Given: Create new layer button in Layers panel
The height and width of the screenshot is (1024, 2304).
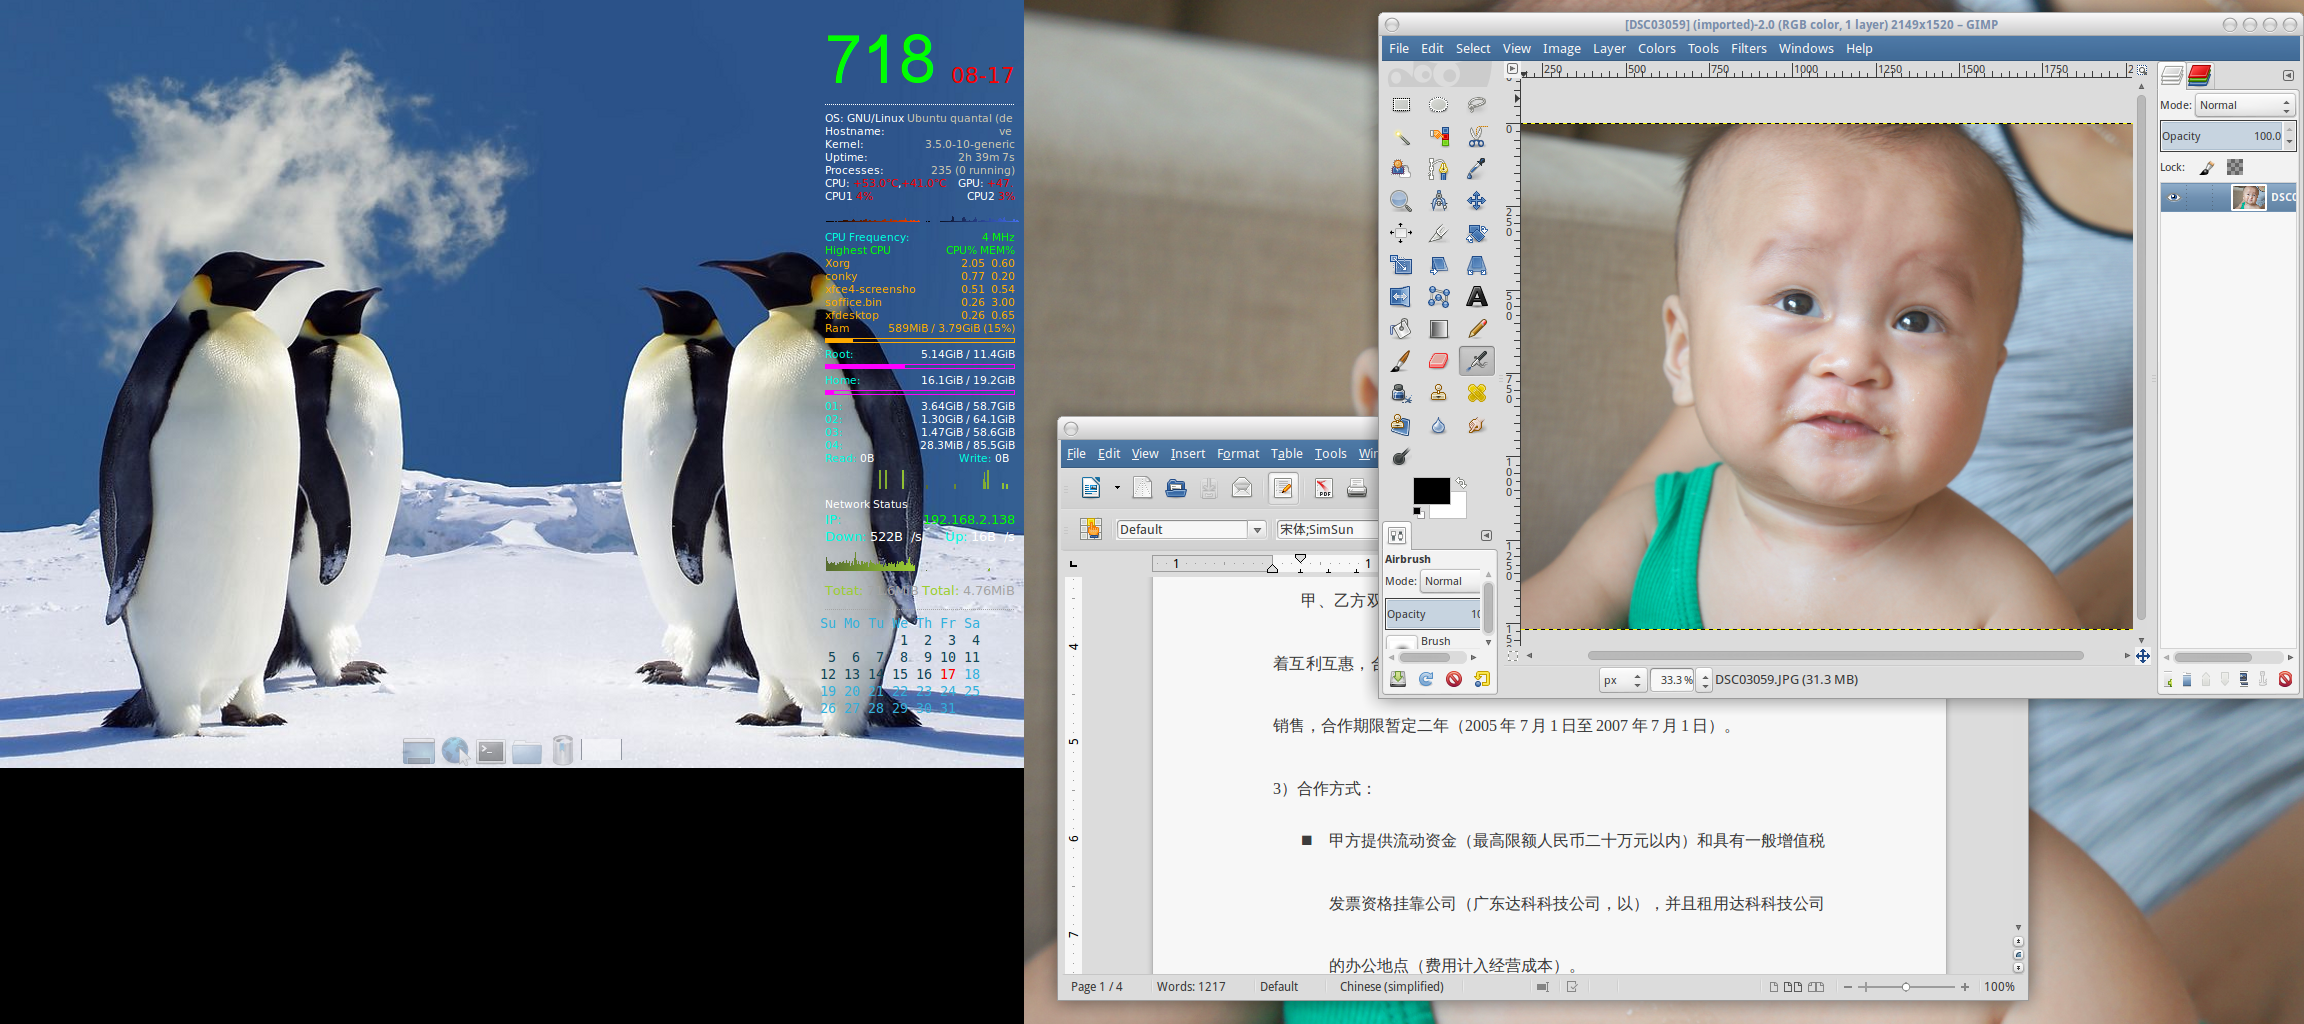Looking at the screenshot, I should point(2168,680).
